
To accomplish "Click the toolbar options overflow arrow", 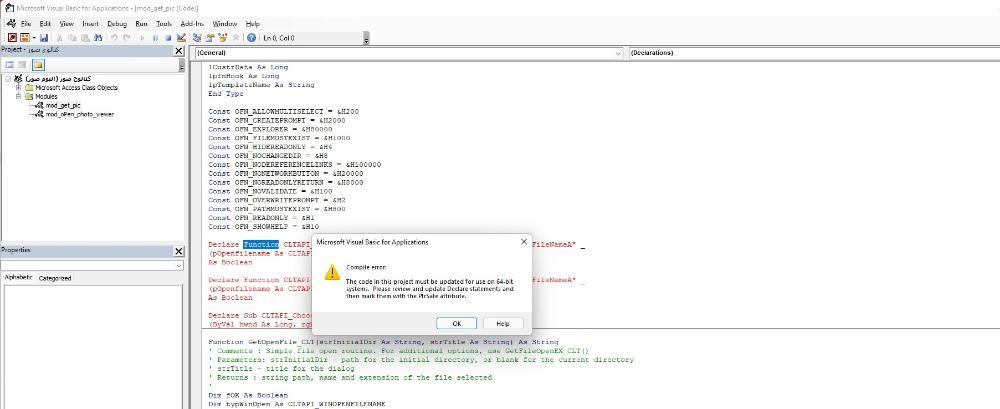I will point(366,40).
